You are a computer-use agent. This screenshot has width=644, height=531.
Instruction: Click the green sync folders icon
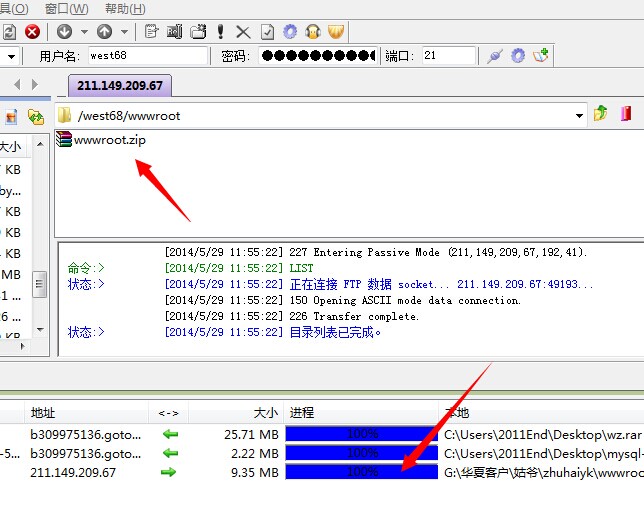(36, 117)
